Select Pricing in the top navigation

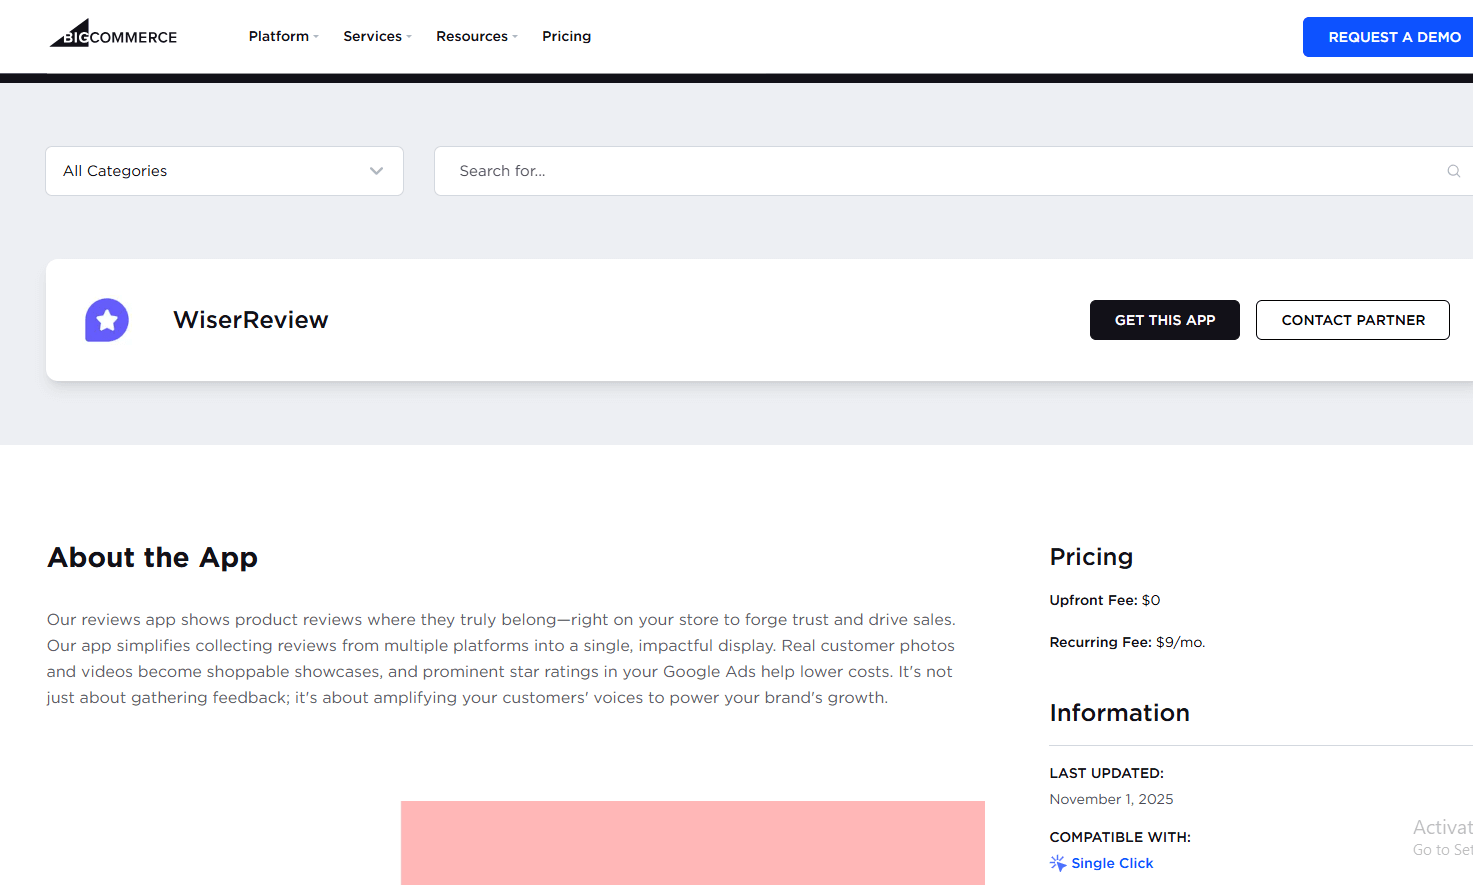coord(566,36)
